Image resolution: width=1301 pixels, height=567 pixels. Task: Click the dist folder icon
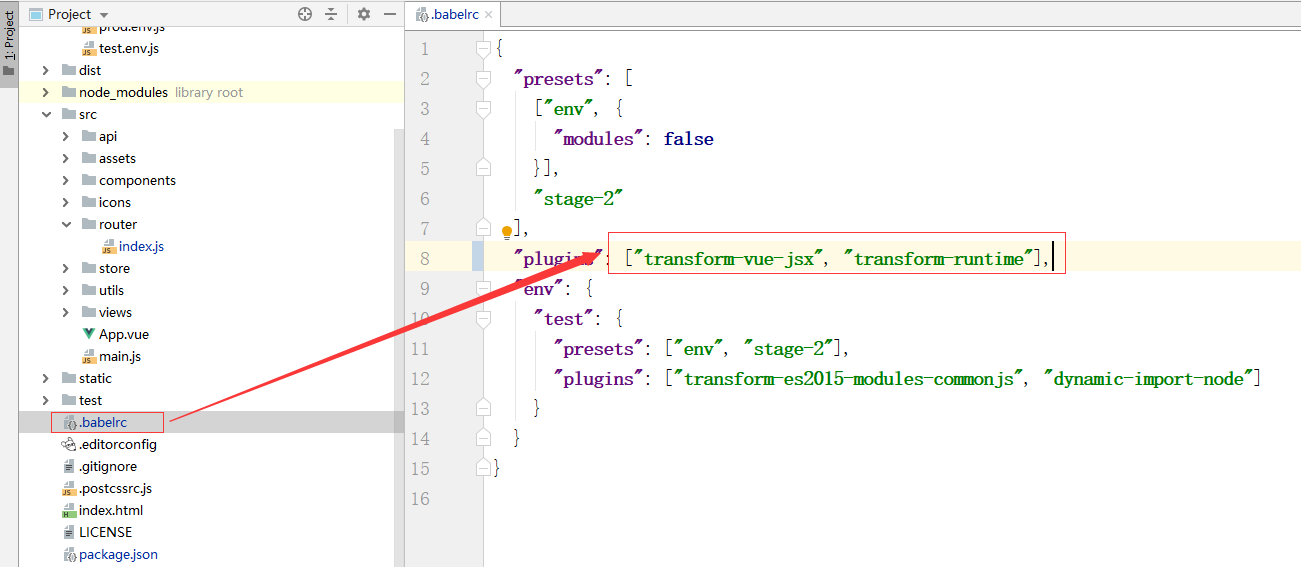(68, 70)
